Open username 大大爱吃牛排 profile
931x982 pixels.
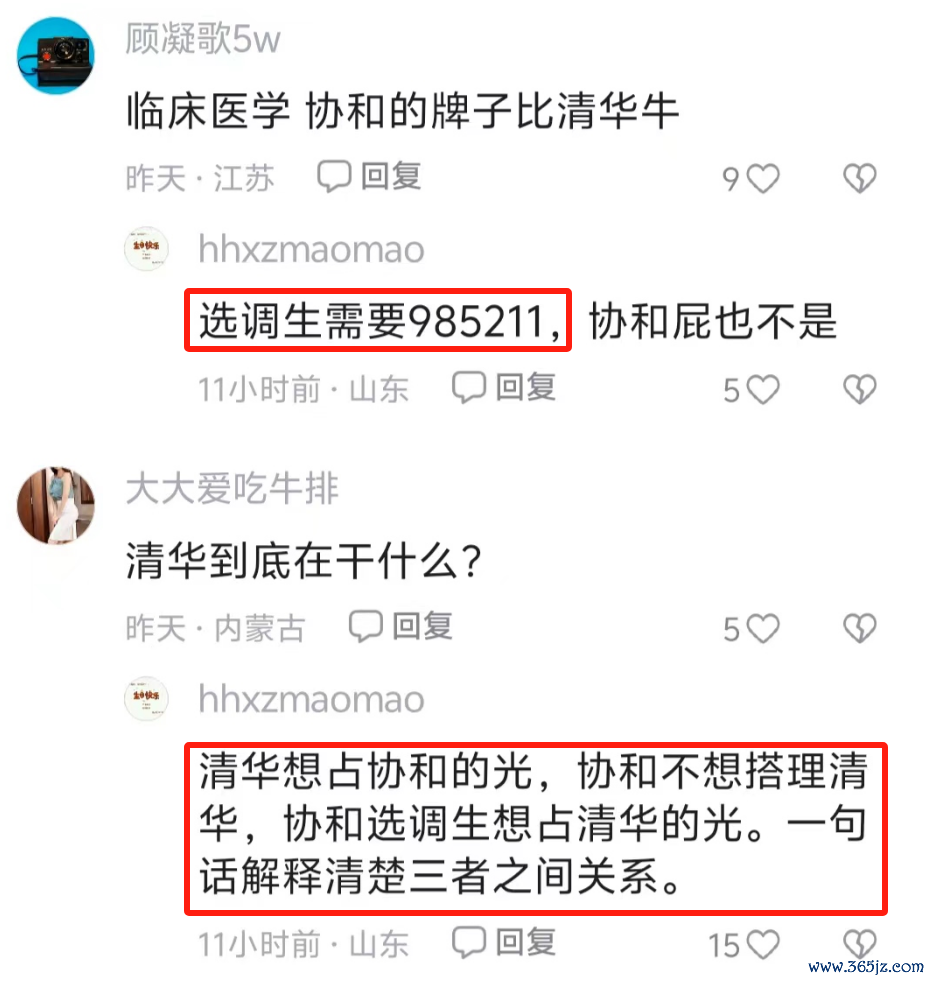232,488
